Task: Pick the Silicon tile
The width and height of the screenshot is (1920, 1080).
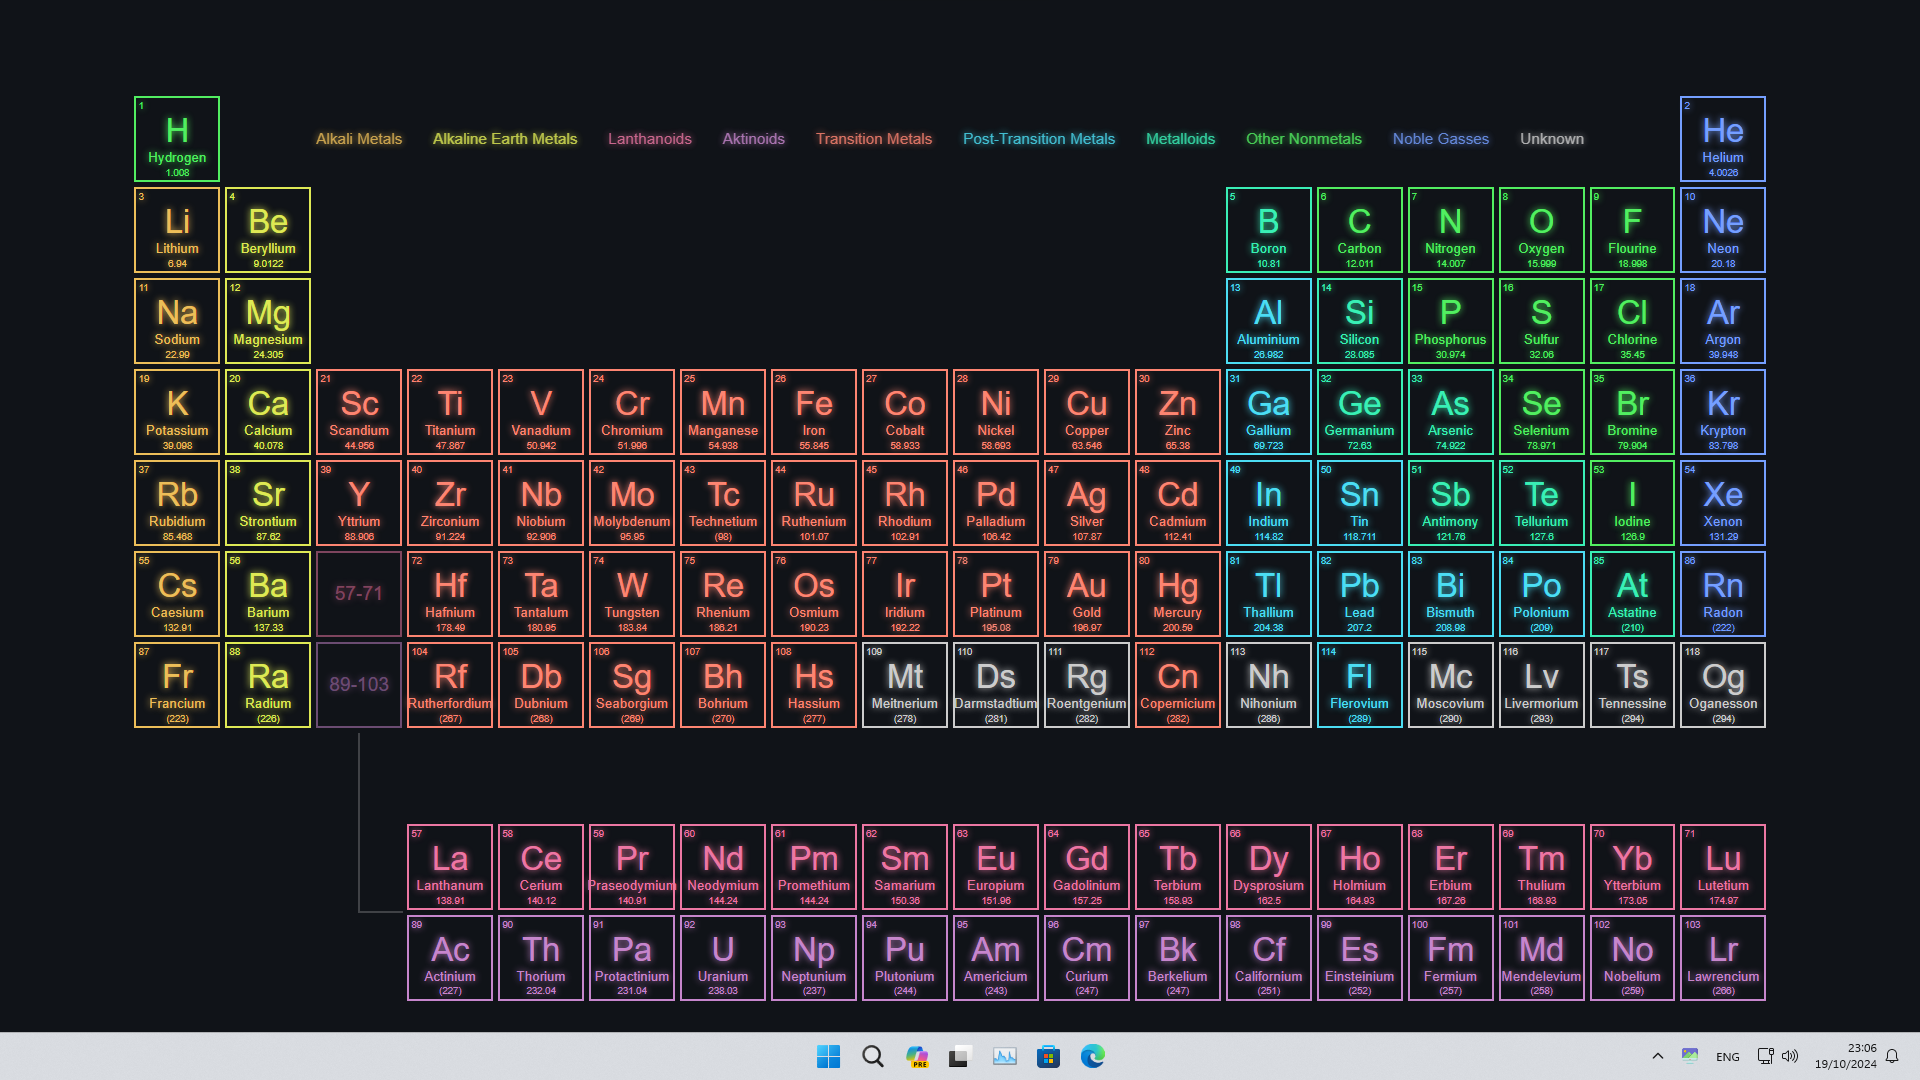Action: pos(1359,321)
